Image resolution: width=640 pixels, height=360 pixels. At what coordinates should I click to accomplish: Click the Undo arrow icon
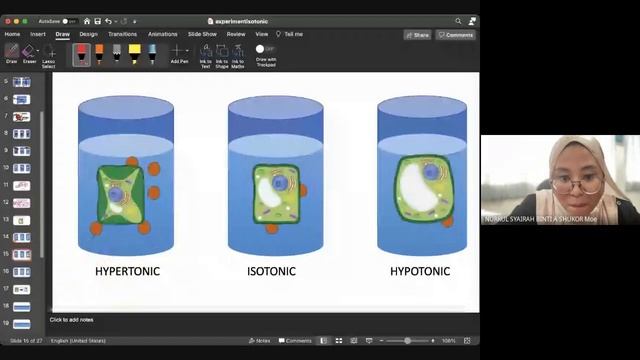coord(108,21)
